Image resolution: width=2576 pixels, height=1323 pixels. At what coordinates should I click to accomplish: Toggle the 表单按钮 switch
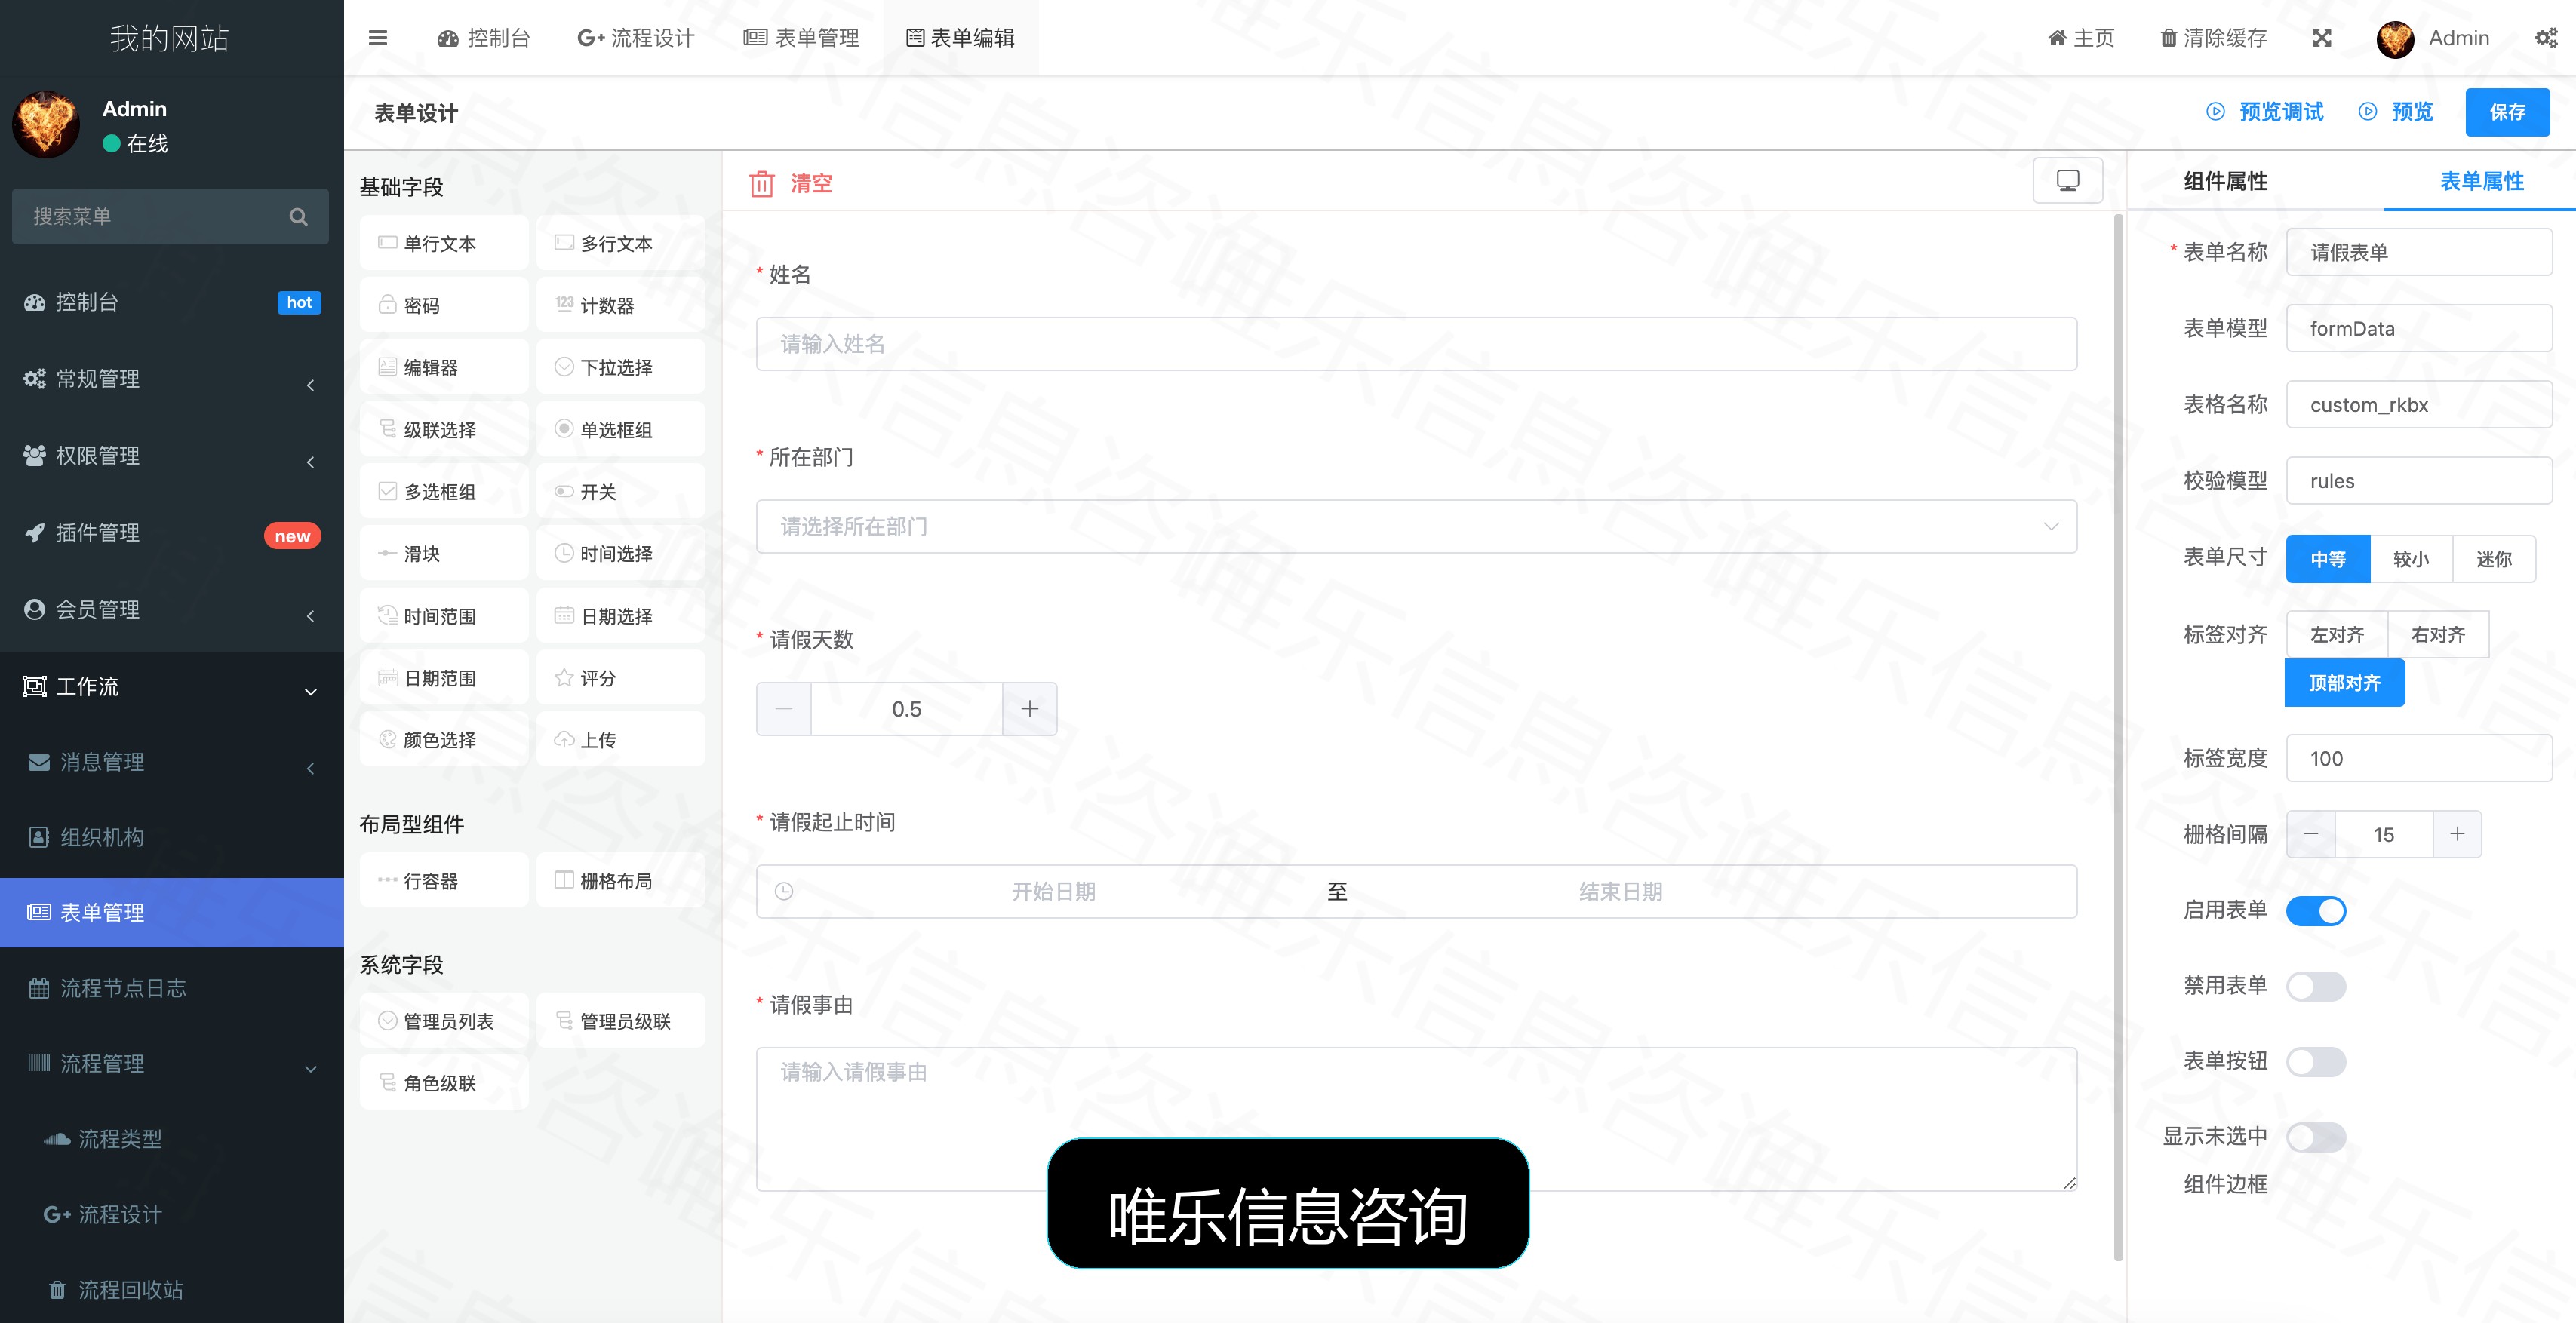click(2316, 1062)
